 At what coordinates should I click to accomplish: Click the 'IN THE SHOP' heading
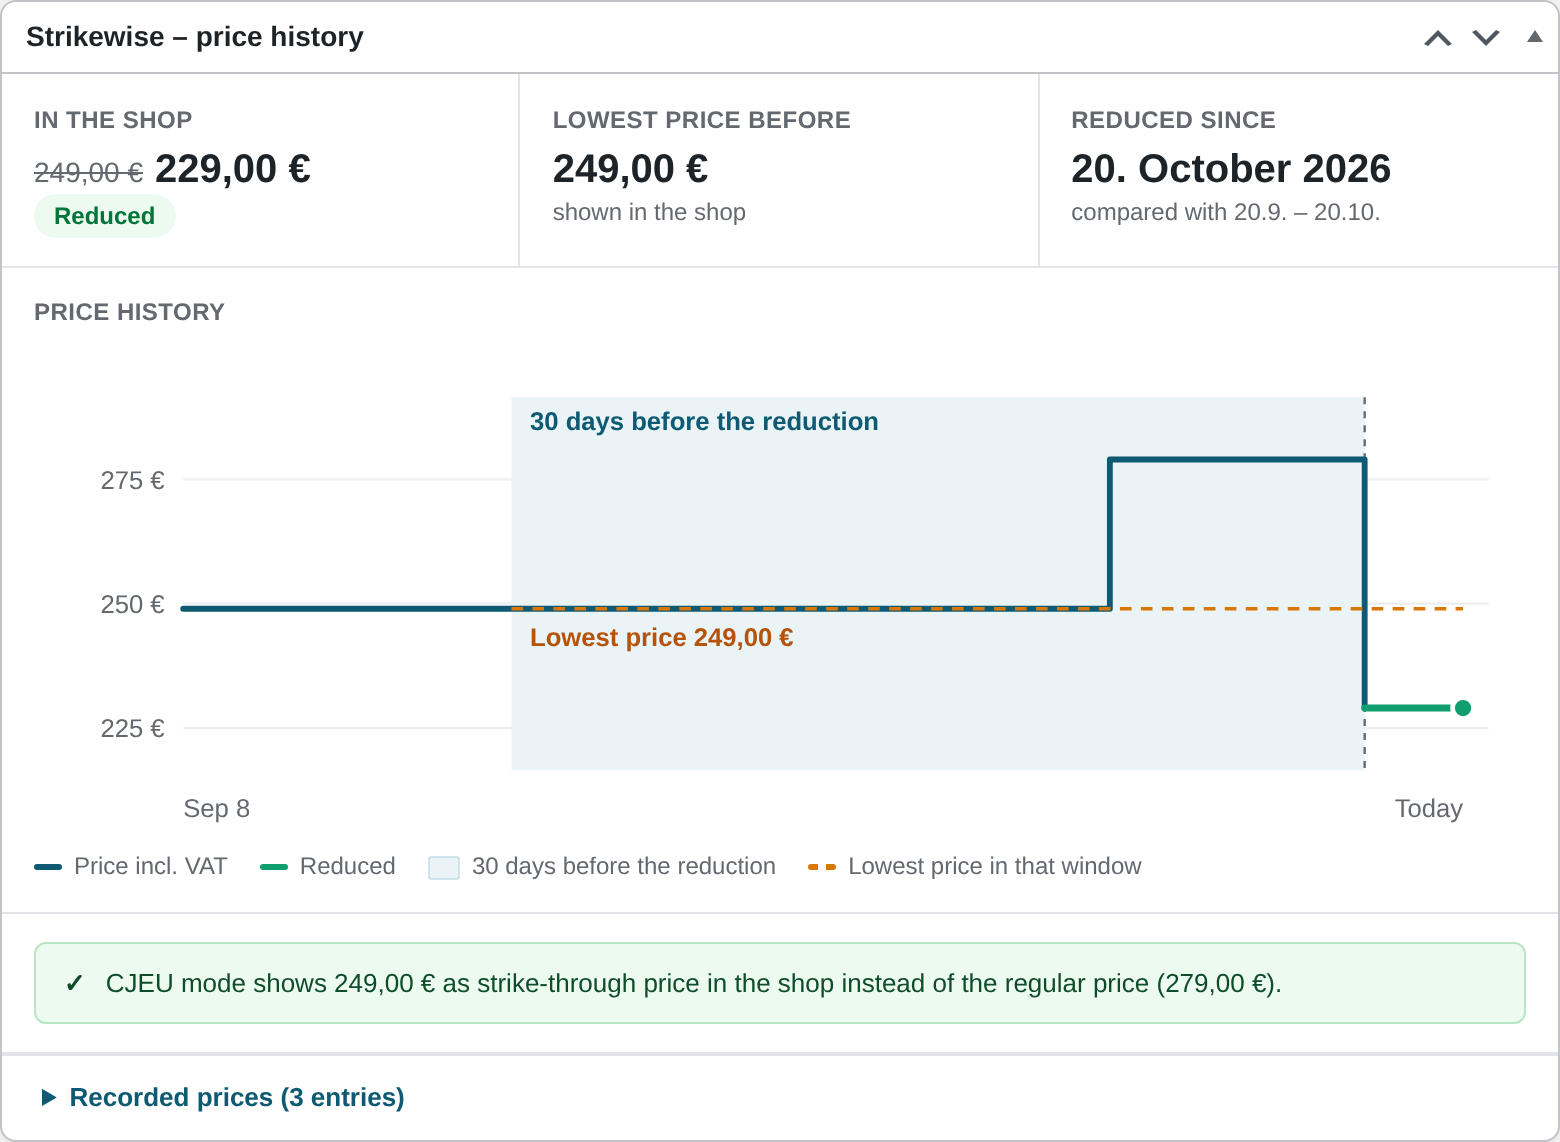coord(113,120)
